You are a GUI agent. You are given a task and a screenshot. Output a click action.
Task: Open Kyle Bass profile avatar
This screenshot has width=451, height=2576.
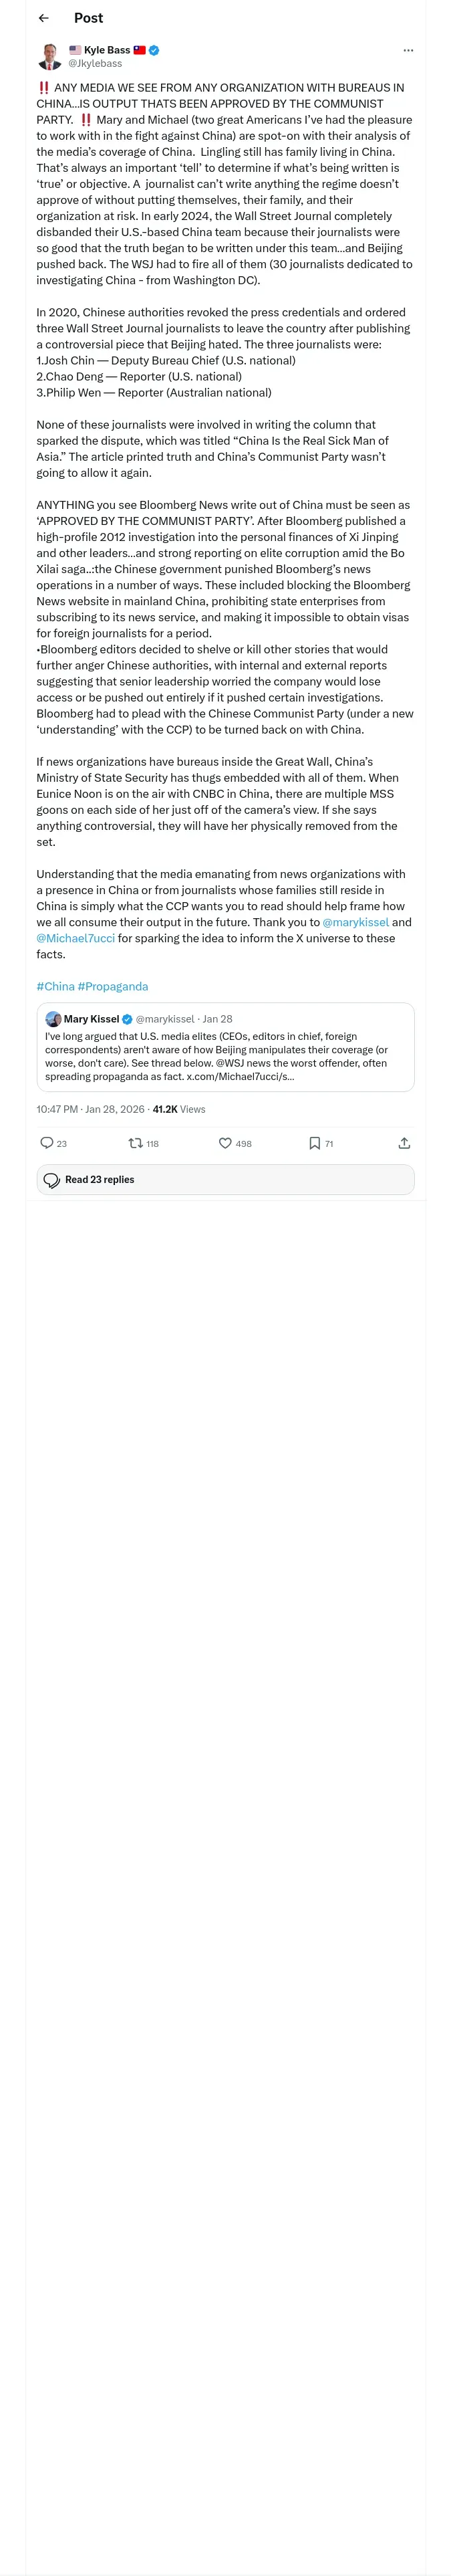pyautogui.click(x=49, y=56)
